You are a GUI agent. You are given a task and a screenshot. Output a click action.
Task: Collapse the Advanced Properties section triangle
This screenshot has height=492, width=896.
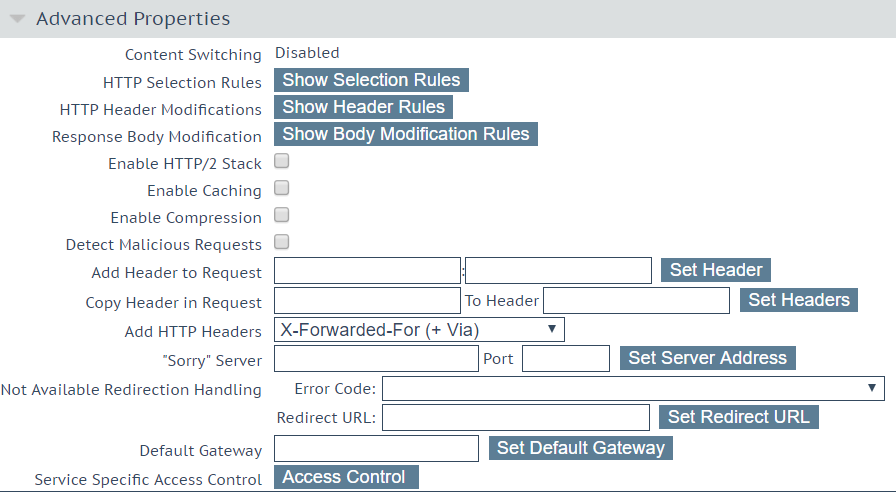click(x=18, y=19)
